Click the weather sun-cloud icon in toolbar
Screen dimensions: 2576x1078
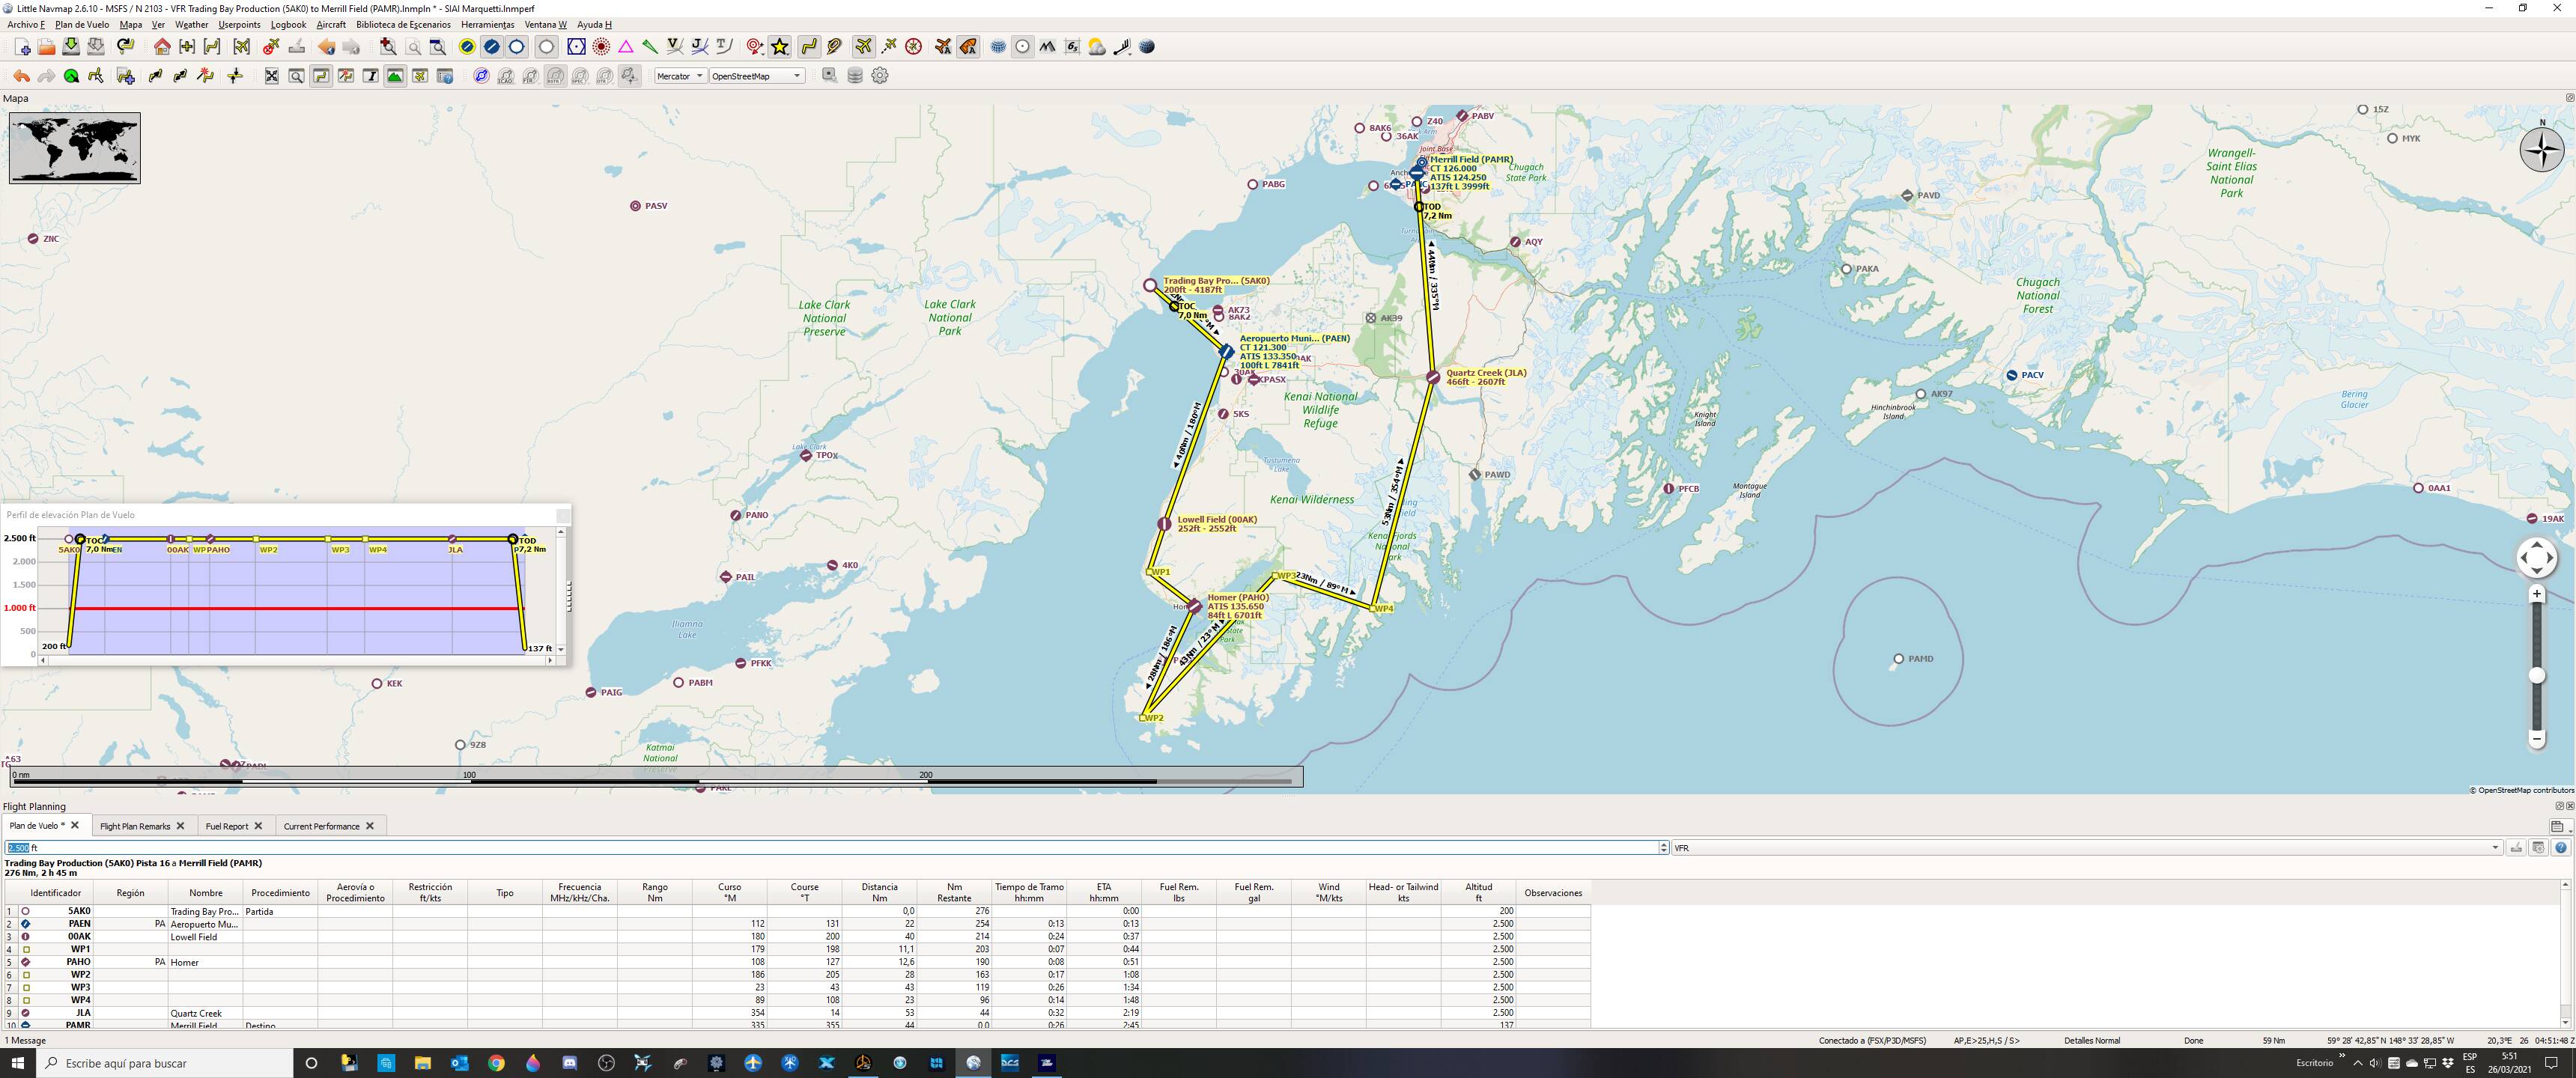click(1097, 47)
